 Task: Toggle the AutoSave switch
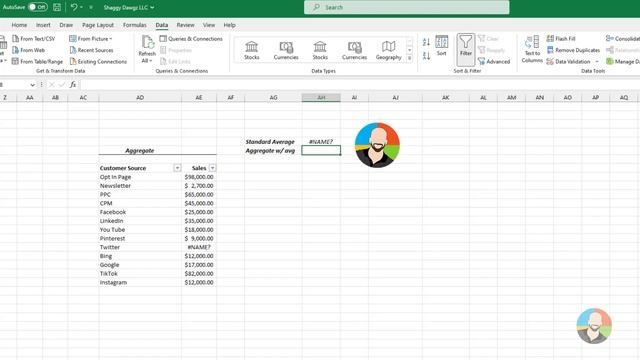coord(38,7)
